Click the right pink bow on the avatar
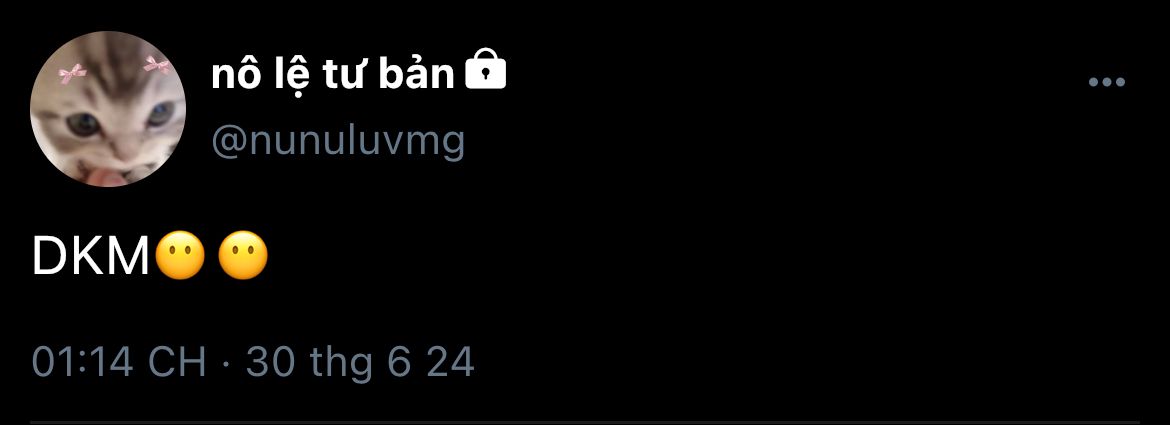This screenshot has height=425, width=1170. pos(157,65)
